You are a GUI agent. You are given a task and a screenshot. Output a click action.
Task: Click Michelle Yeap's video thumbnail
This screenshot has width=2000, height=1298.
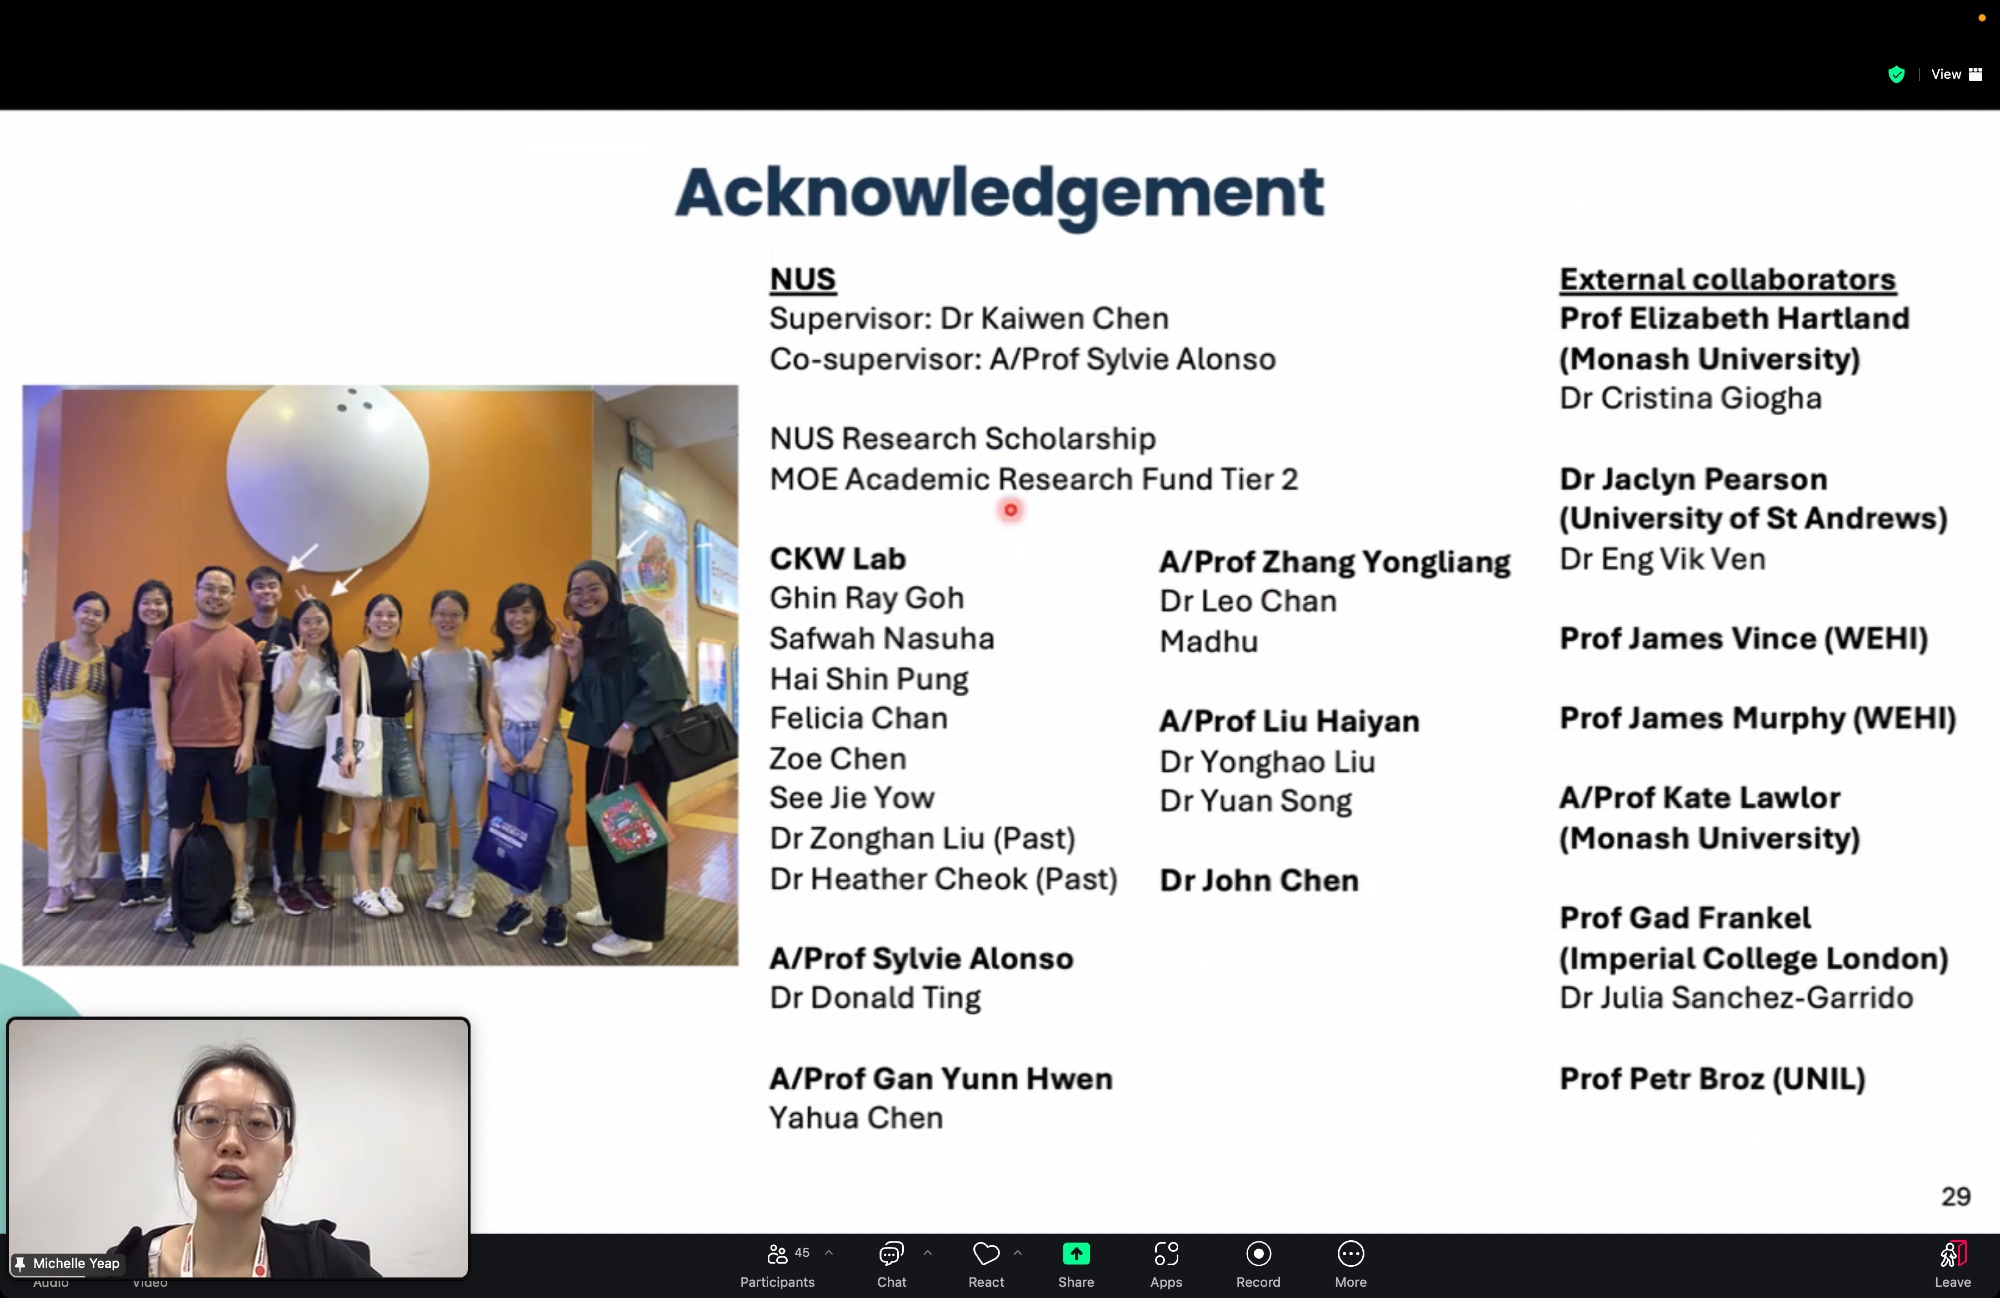pos(238,1140)
